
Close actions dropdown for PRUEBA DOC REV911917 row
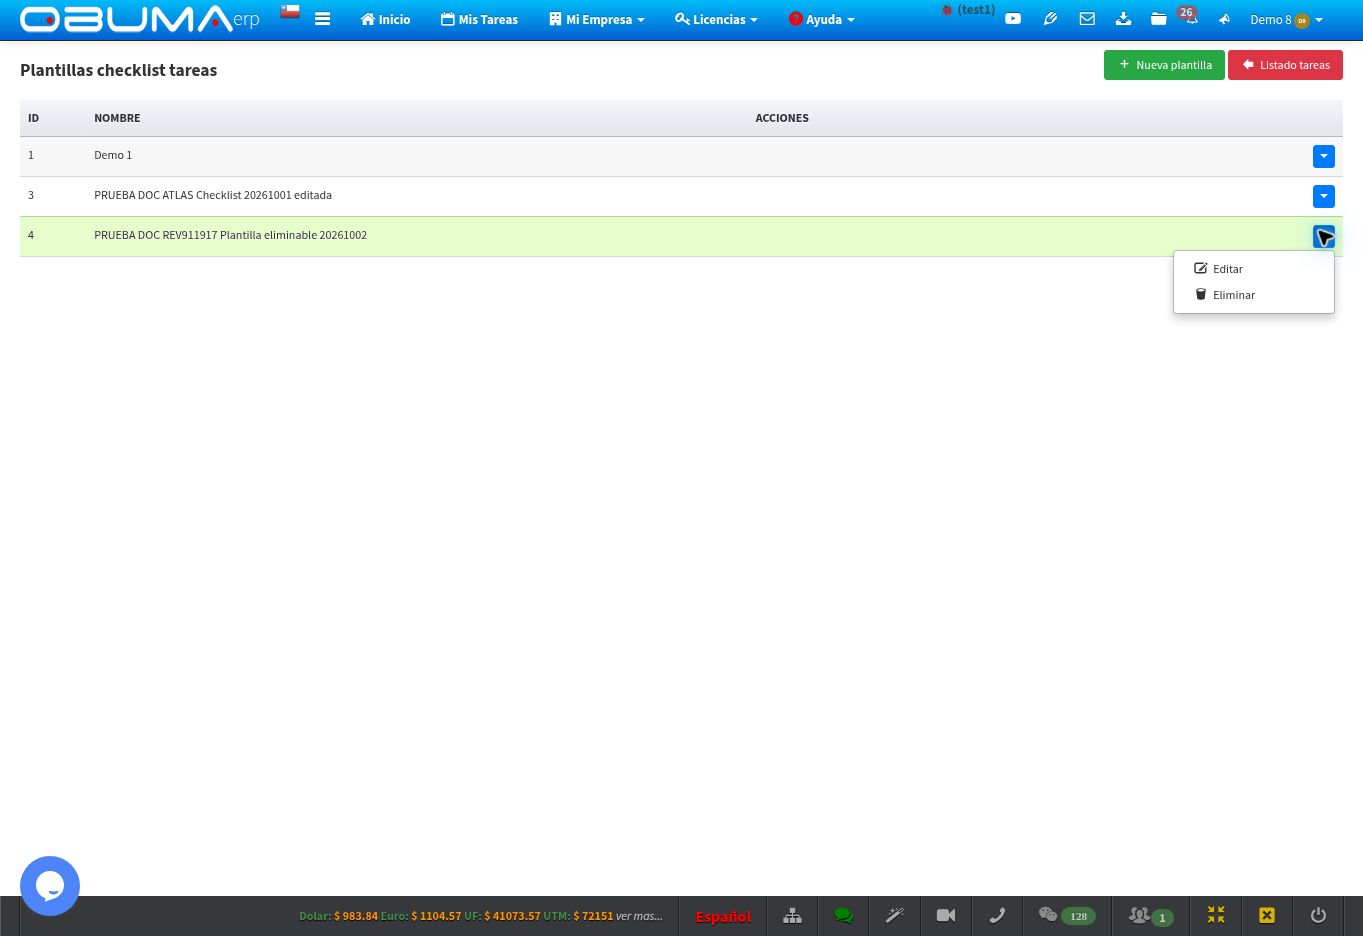[x=1324, y=236]
